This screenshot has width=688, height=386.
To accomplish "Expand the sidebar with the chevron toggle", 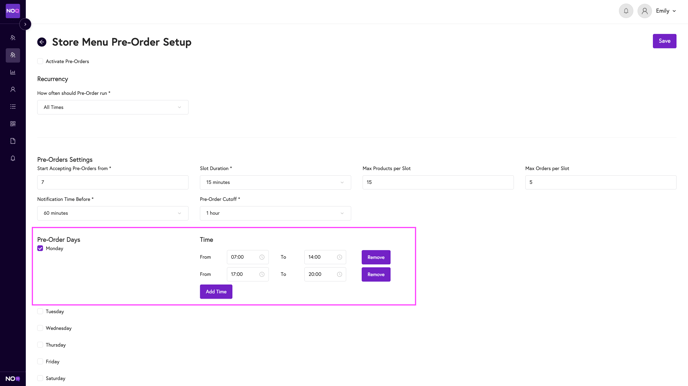I will pos(25,24).
